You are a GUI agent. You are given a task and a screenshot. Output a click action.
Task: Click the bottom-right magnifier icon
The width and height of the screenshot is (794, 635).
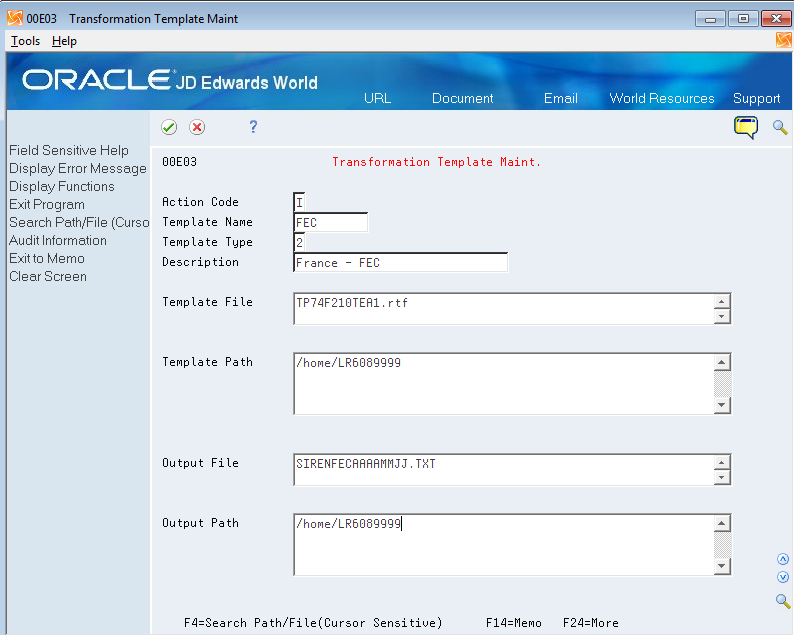(783, 601)
